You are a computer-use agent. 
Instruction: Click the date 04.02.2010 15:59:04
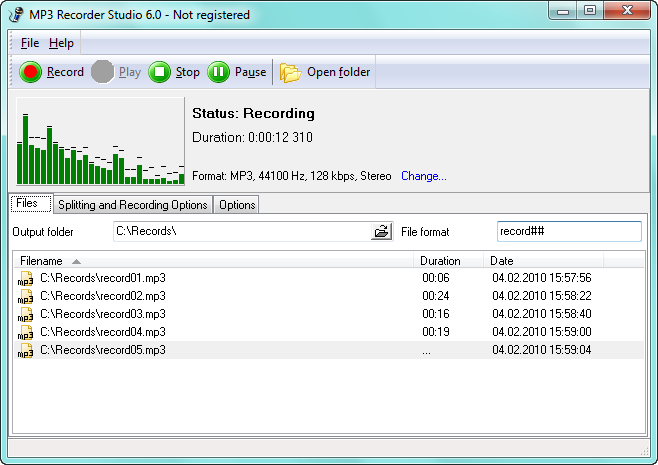(542, 350)
